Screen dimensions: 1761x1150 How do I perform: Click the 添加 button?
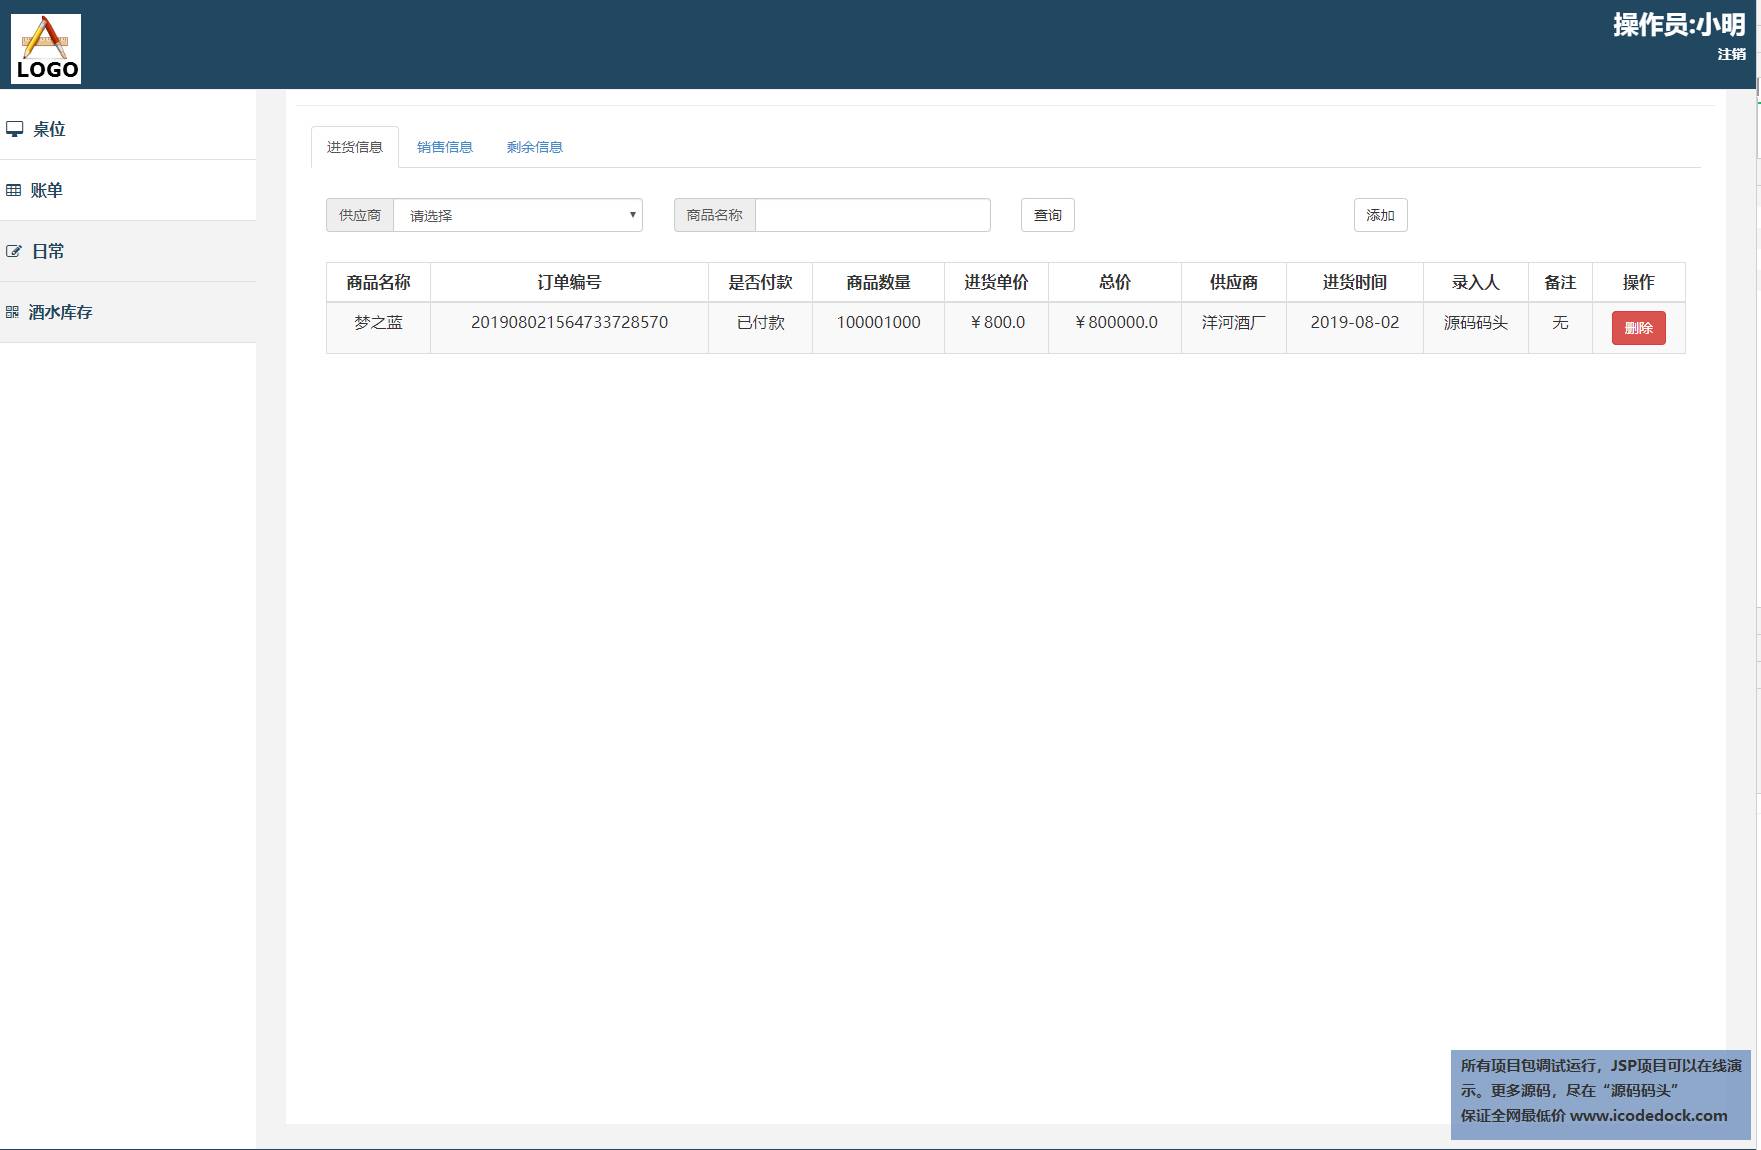1381,215
